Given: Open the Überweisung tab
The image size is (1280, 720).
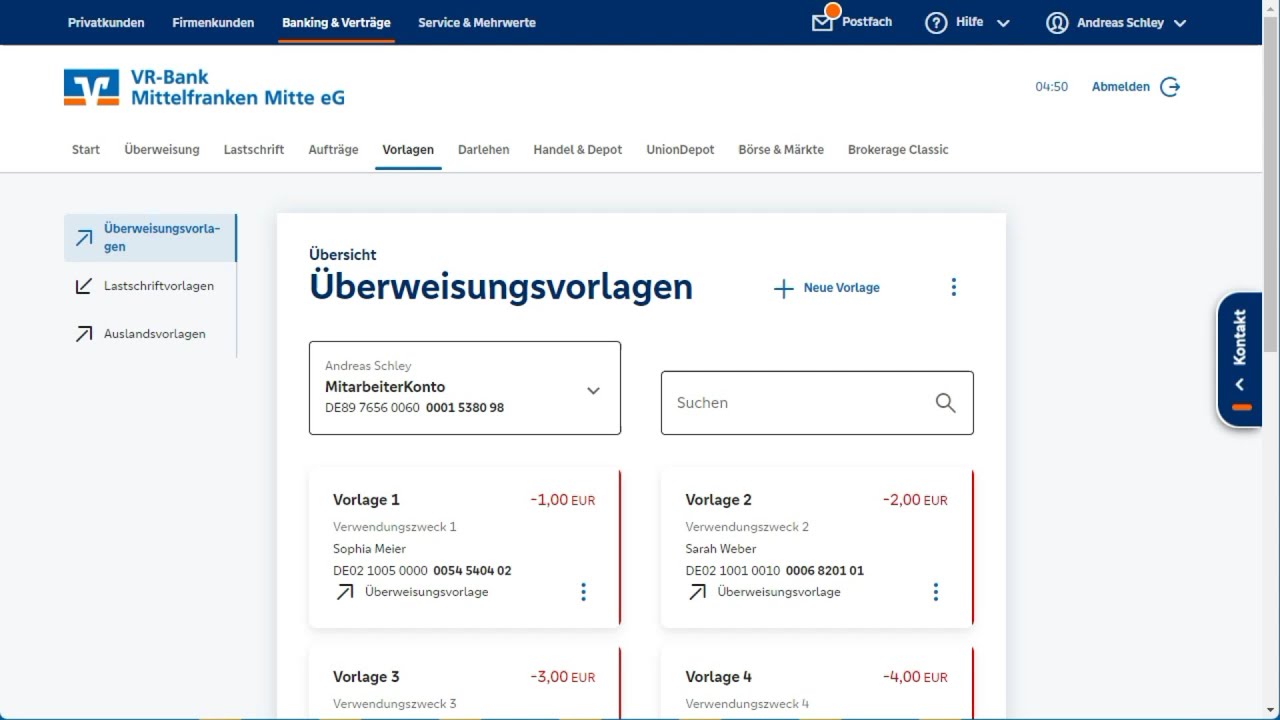Looking at the screenshot, I should click(x=162, y=149).
